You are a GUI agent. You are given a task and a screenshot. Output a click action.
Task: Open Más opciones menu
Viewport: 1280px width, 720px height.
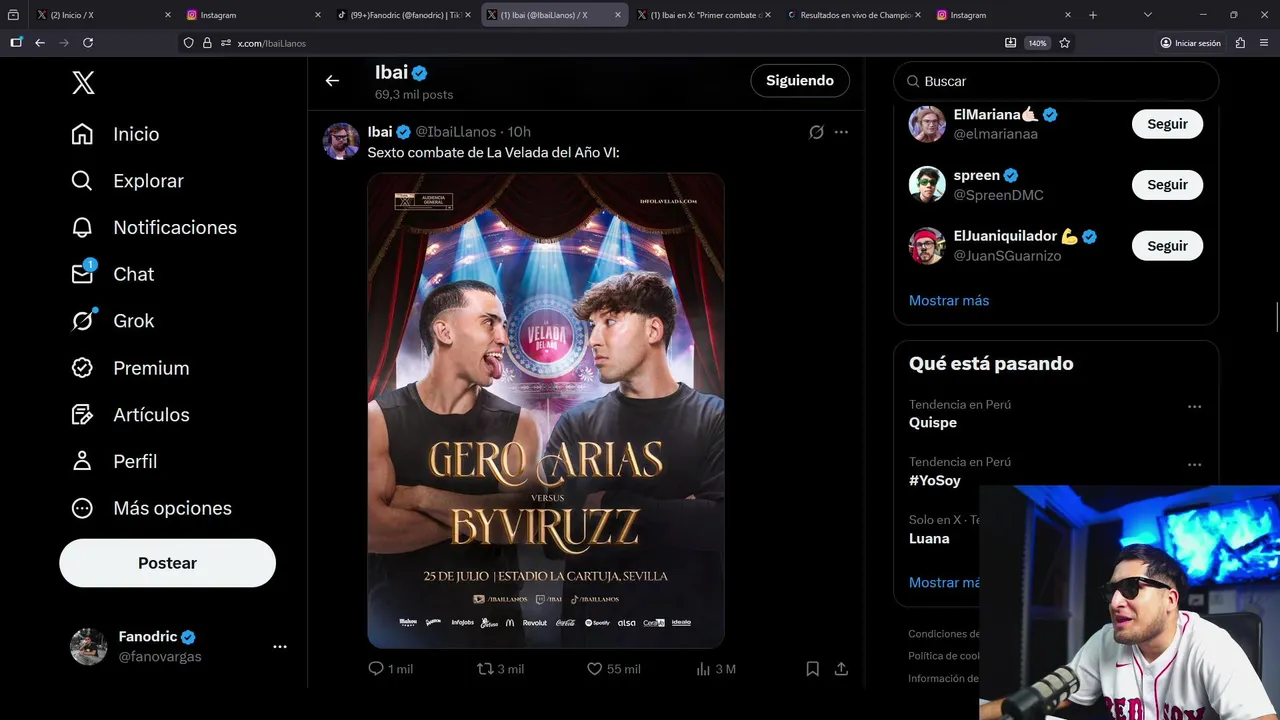tap(152, 508)
